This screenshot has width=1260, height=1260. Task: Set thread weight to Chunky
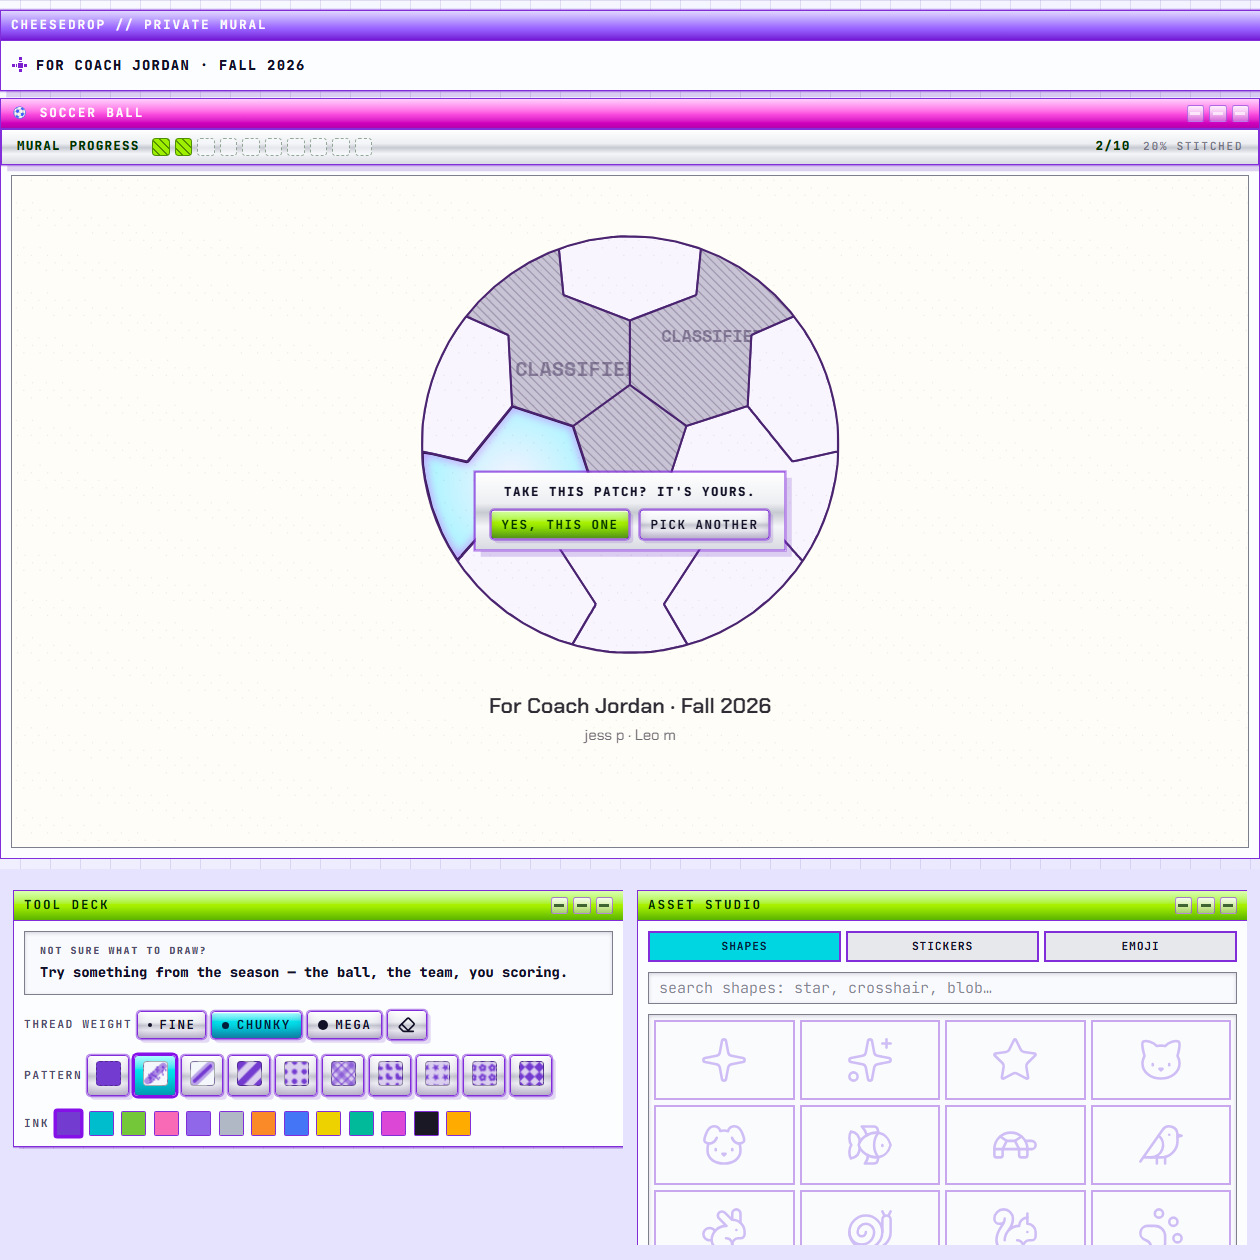pos(256,1025)
